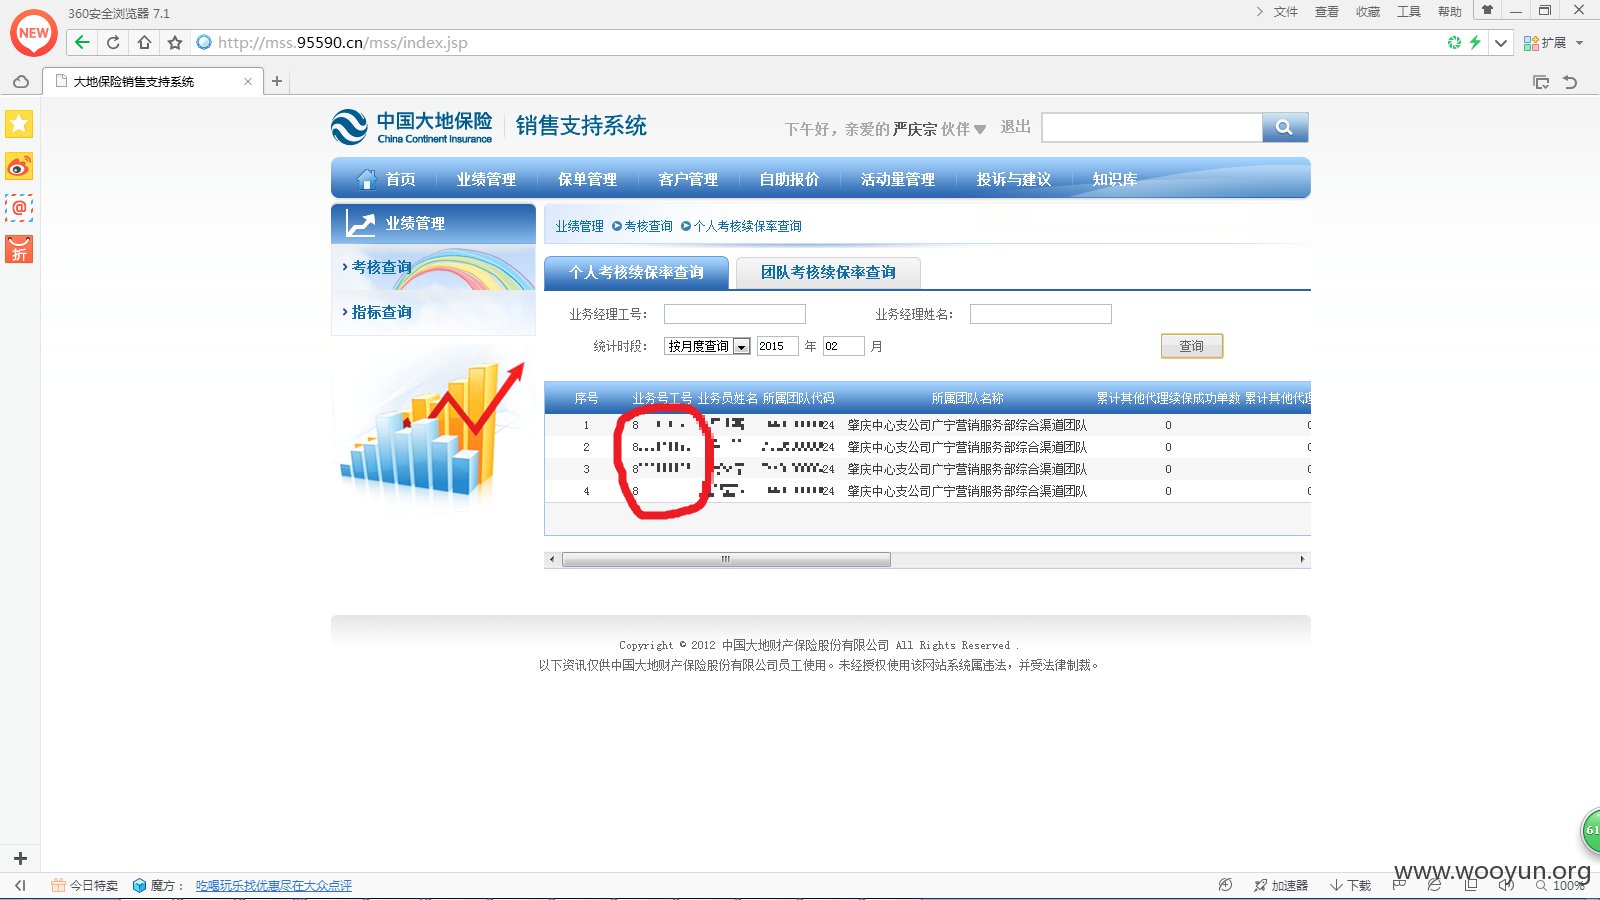Click the scrollbar left arrow under table
The image size is (1600, 900).
tap(552, 560)
